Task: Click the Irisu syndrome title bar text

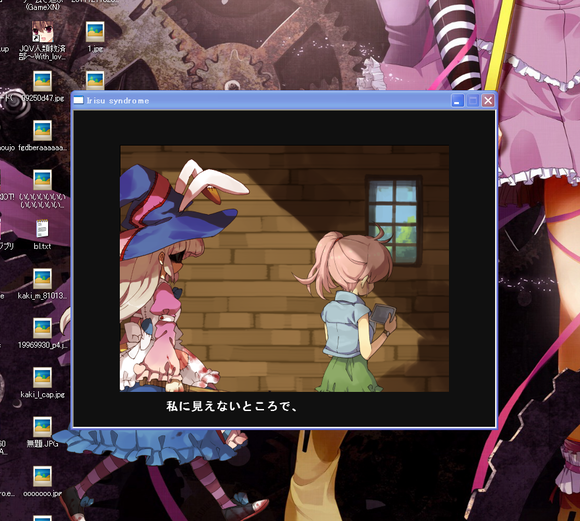Action: coord(118,101)
